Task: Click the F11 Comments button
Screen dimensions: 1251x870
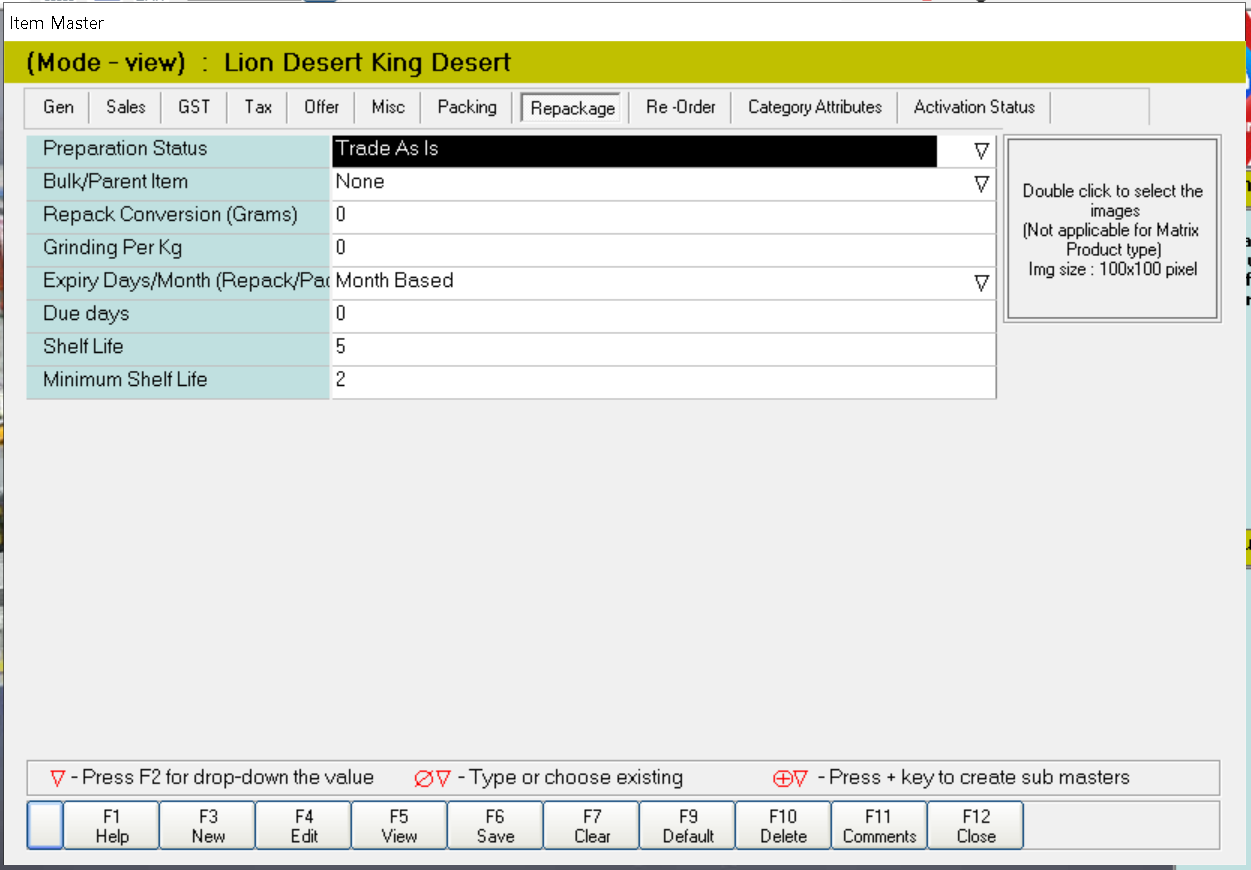Action: coord(879,826)
